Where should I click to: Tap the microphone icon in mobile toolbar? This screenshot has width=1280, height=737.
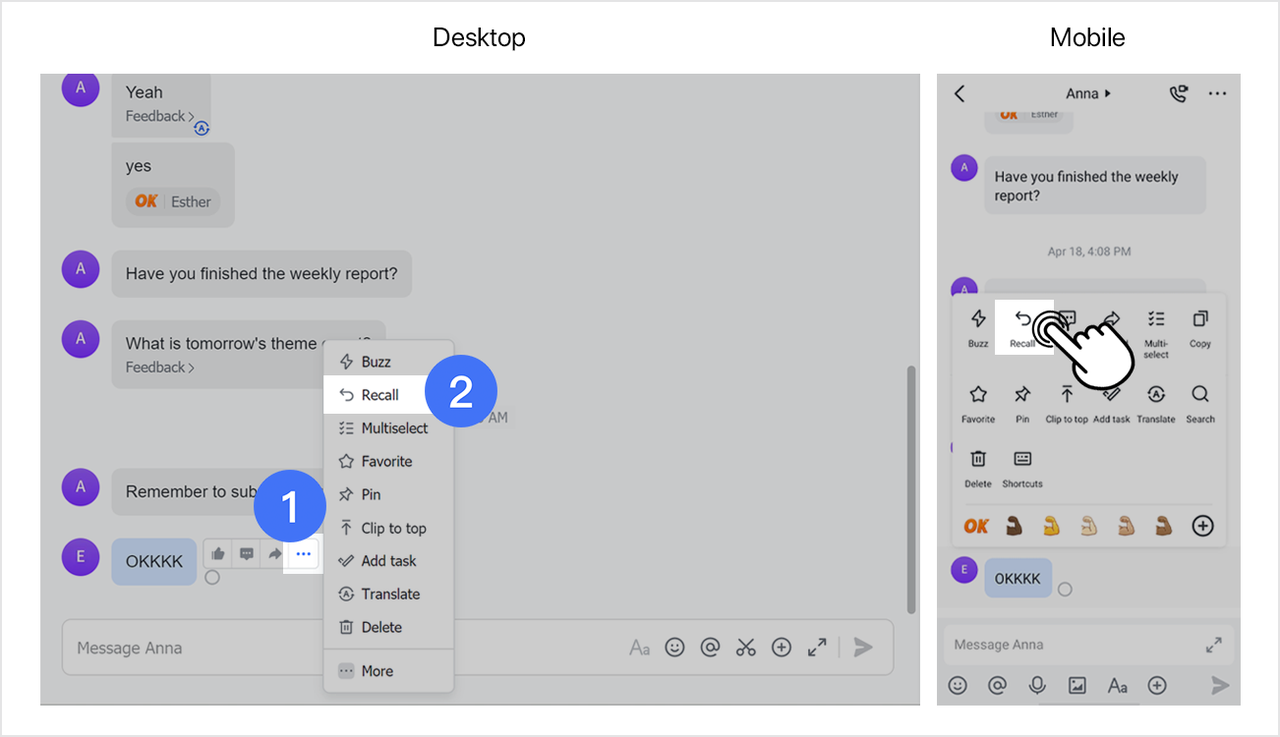1037,685
